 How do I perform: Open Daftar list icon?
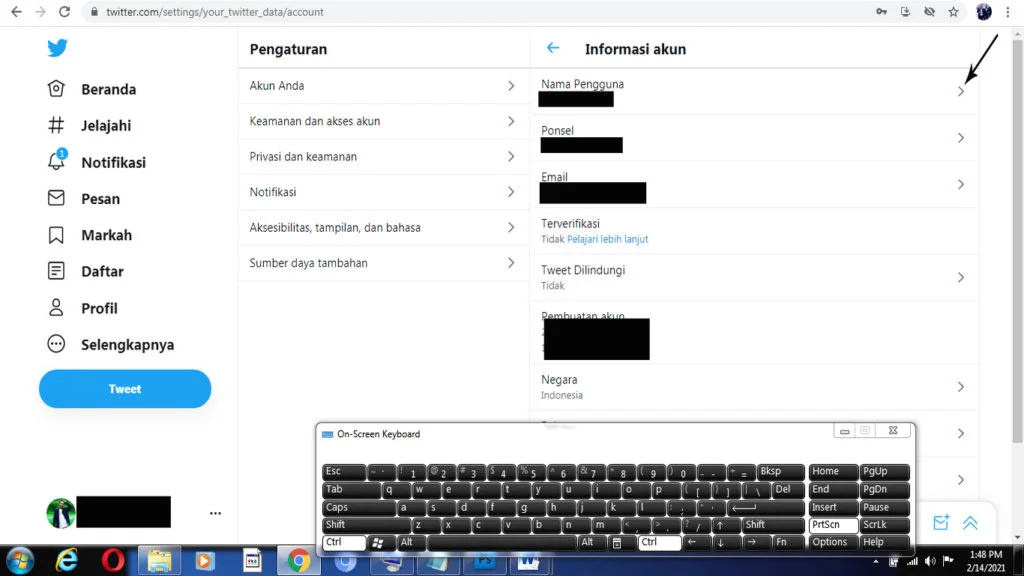coord(56,271)
